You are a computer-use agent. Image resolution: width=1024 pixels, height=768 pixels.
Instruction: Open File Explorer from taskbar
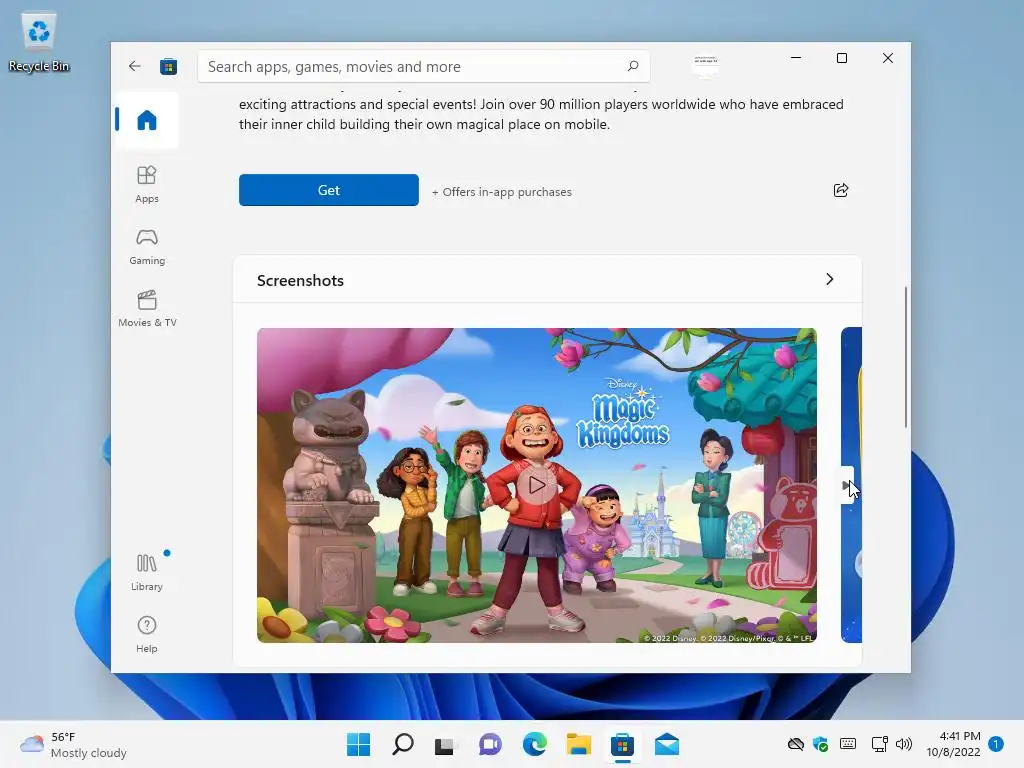click(579, 744)
